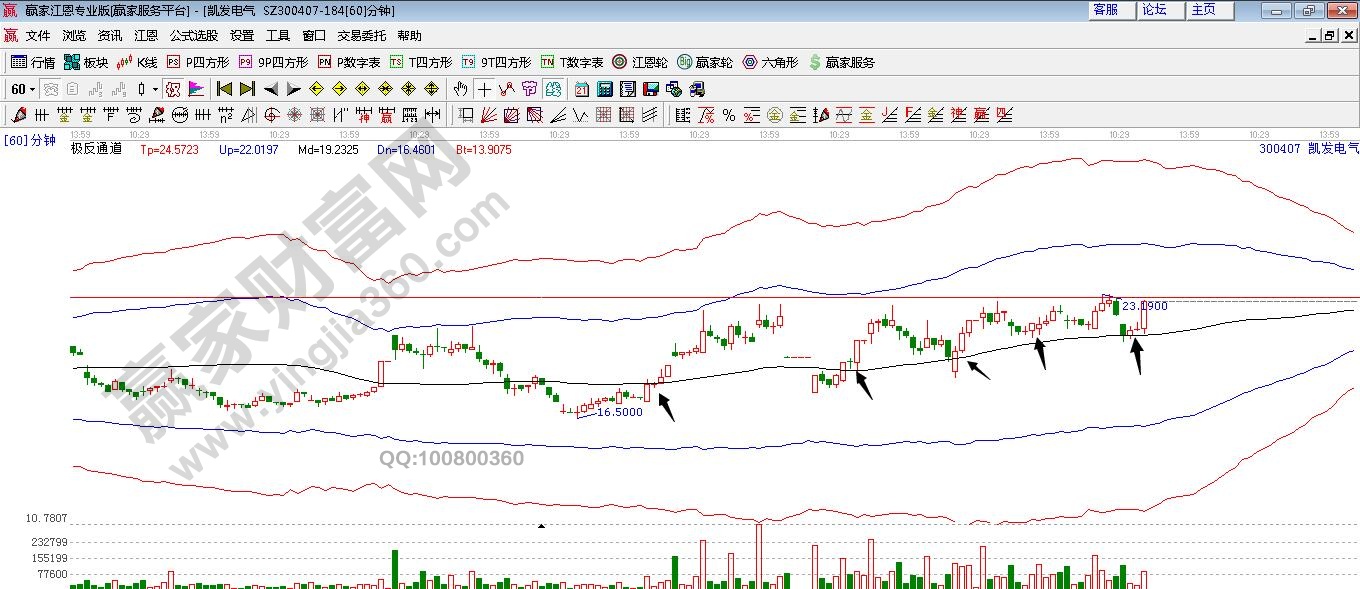Jump to first bar with skip-start arrow
The image size is (1360, 589).
pos(224,89)
